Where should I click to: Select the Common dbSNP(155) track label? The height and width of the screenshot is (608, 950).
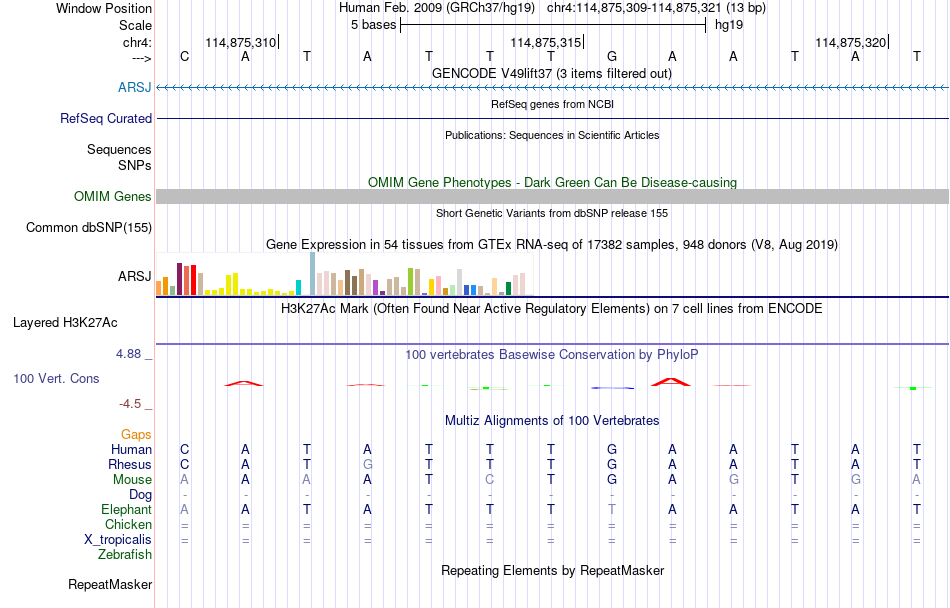(88, 227)
